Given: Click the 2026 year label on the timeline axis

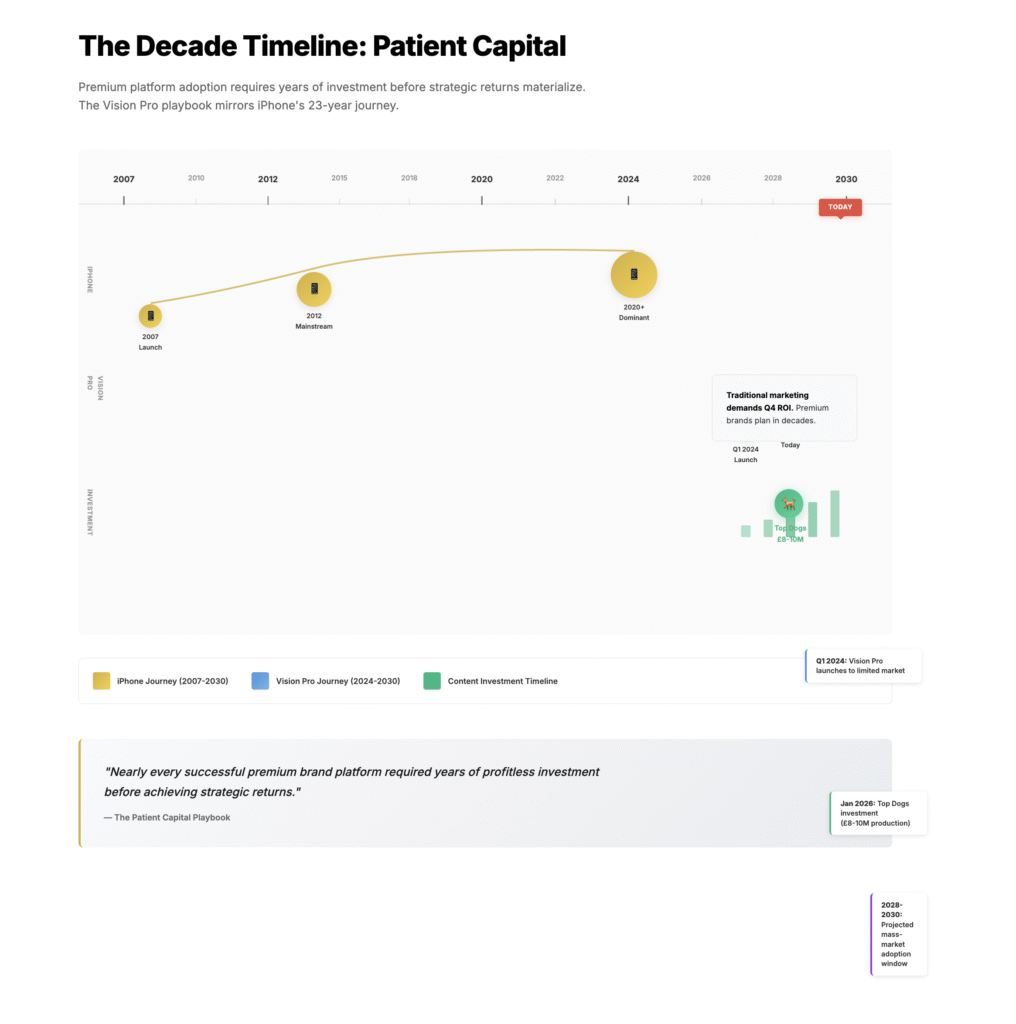Looking at the screenshot, I should pos(702,179).
